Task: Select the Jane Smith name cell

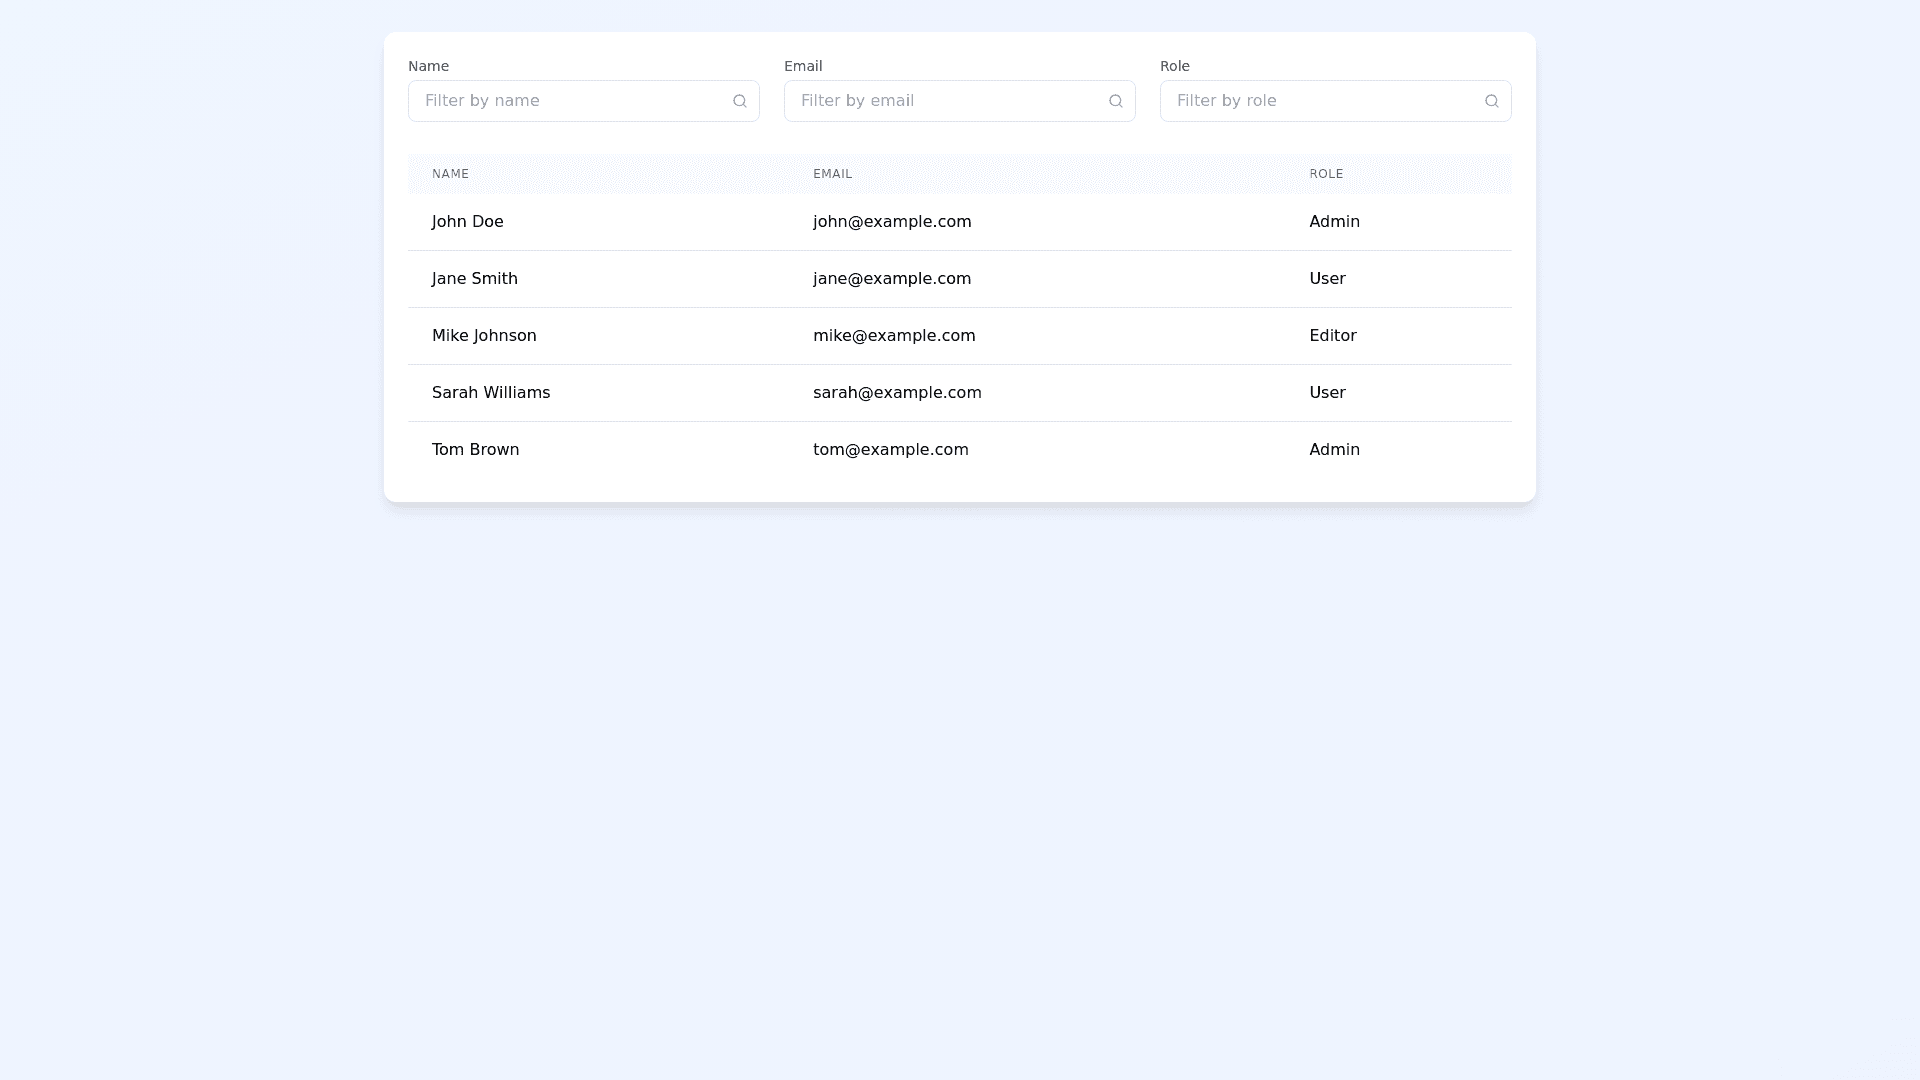Action: (x=474, y=279)
